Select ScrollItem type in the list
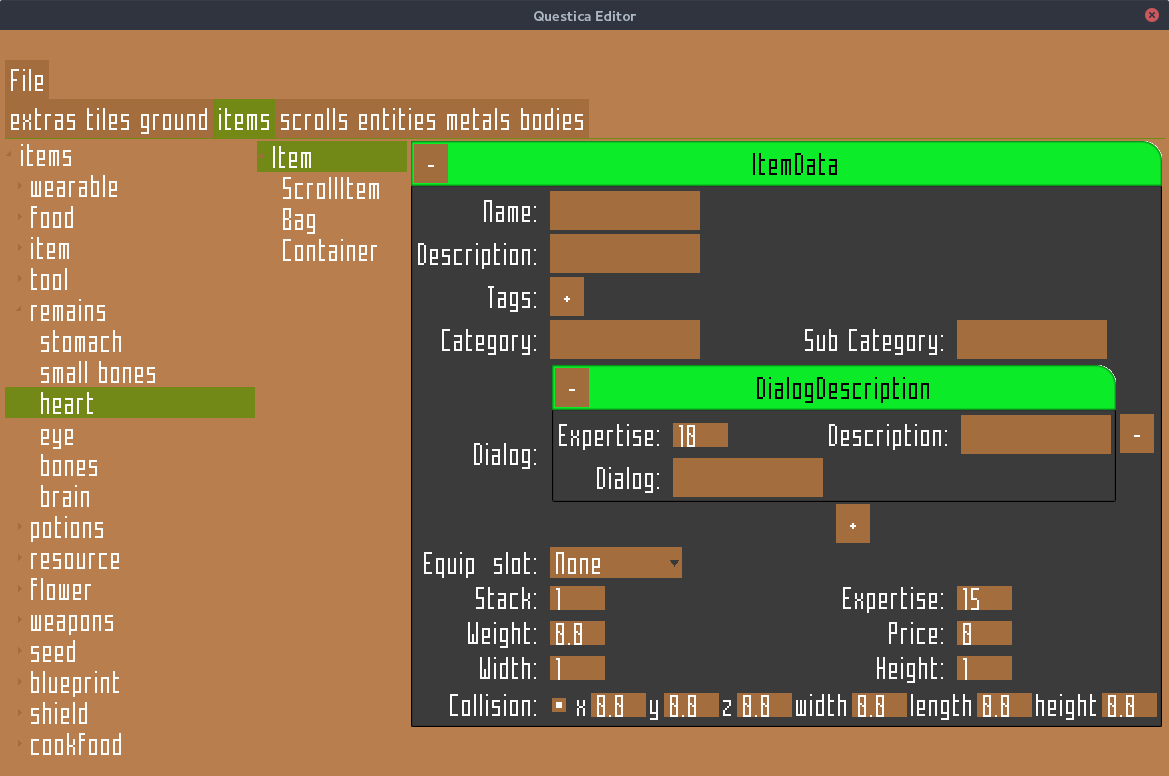Screen dimensions: 1169x776 [x=330, y=189]
